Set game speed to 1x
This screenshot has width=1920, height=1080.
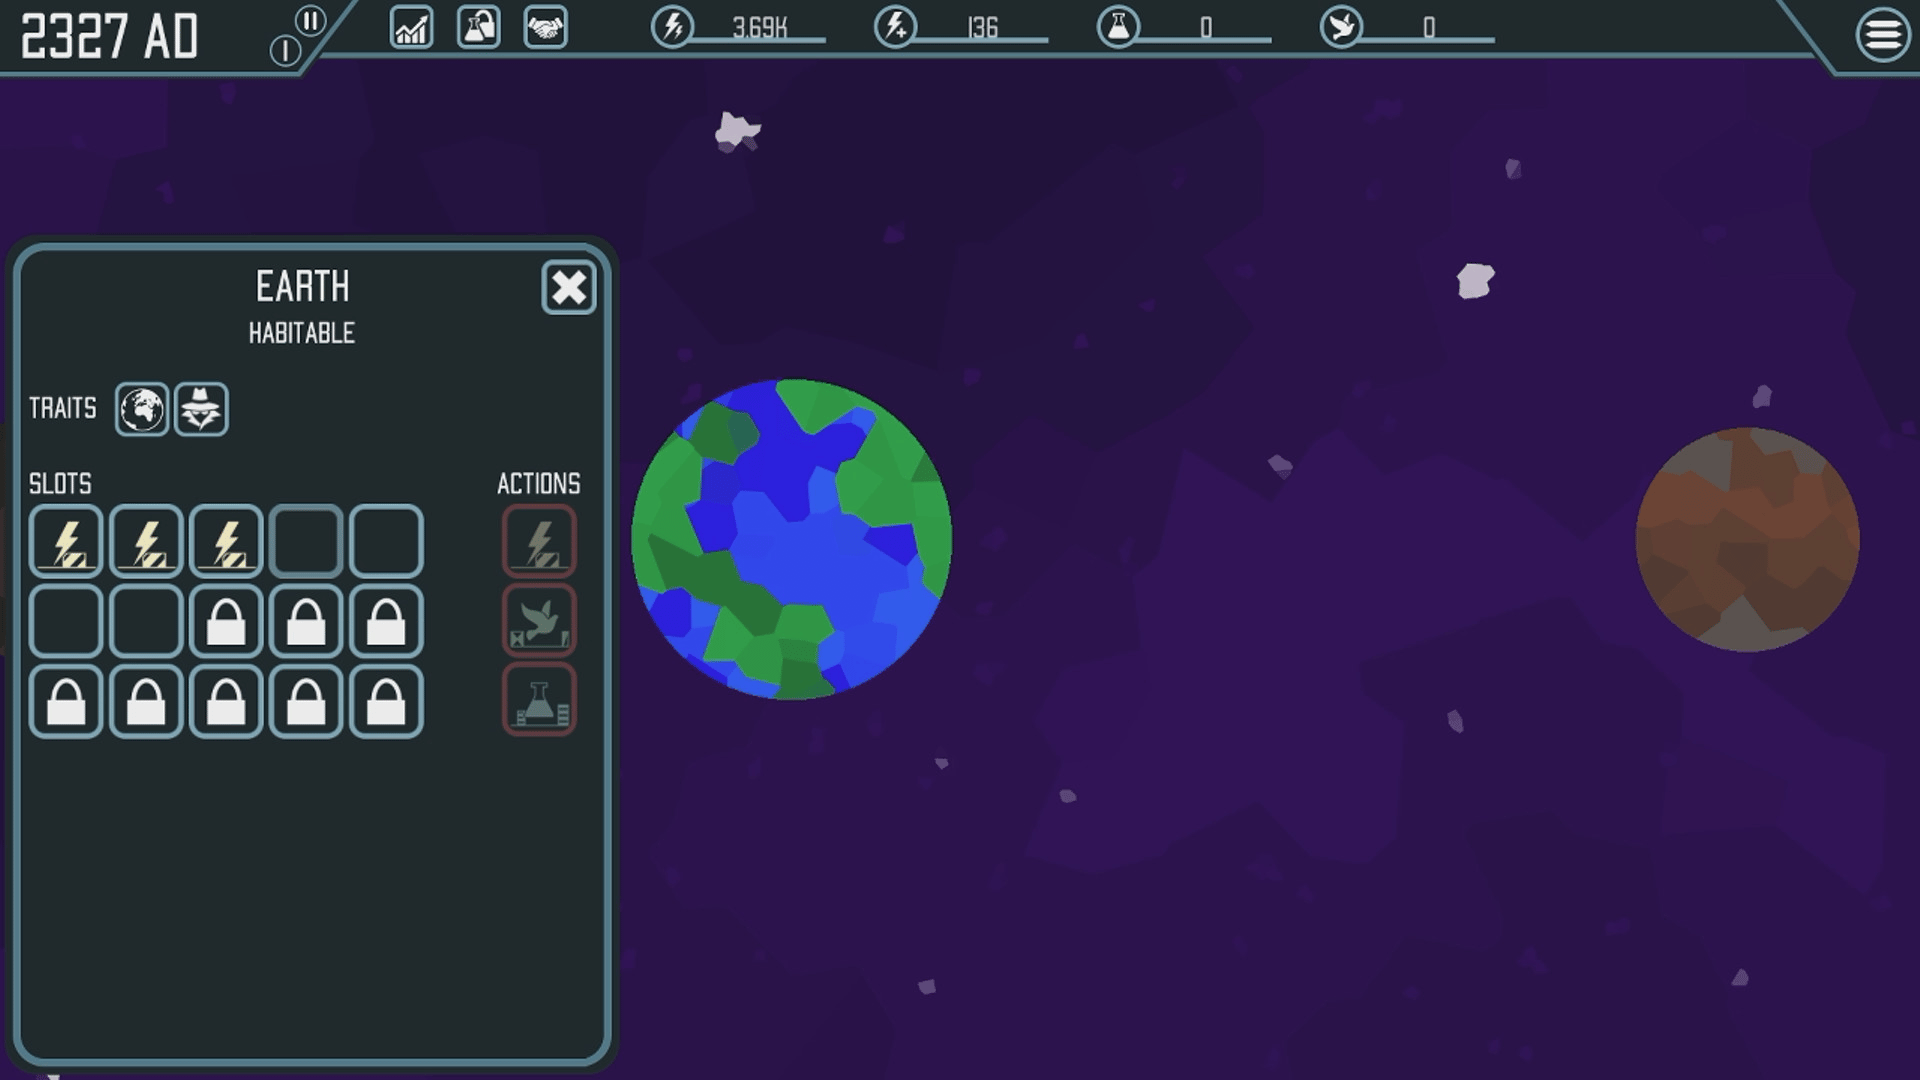pyautogui.click(x=285, y=50)
